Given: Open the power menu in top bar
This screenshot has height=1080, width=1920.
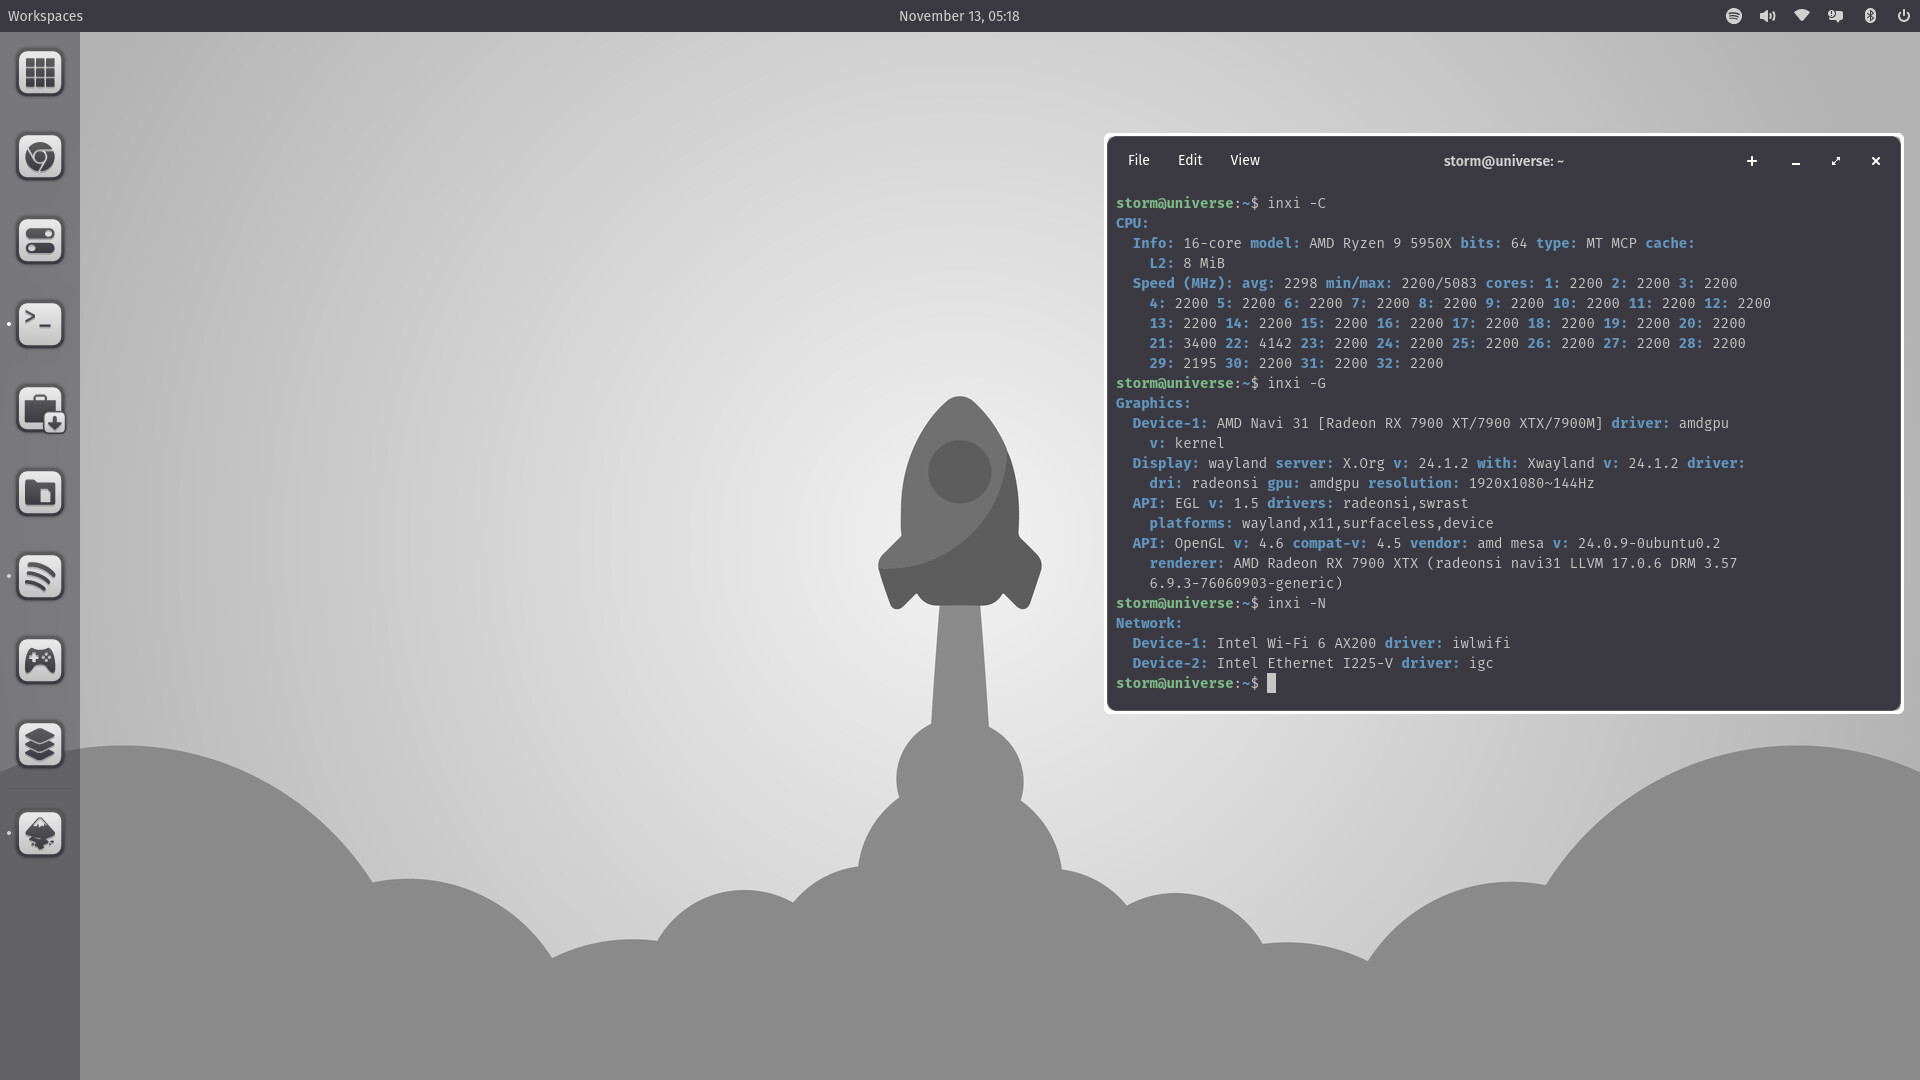Looking at the screenshot, I should (1904, 16).
